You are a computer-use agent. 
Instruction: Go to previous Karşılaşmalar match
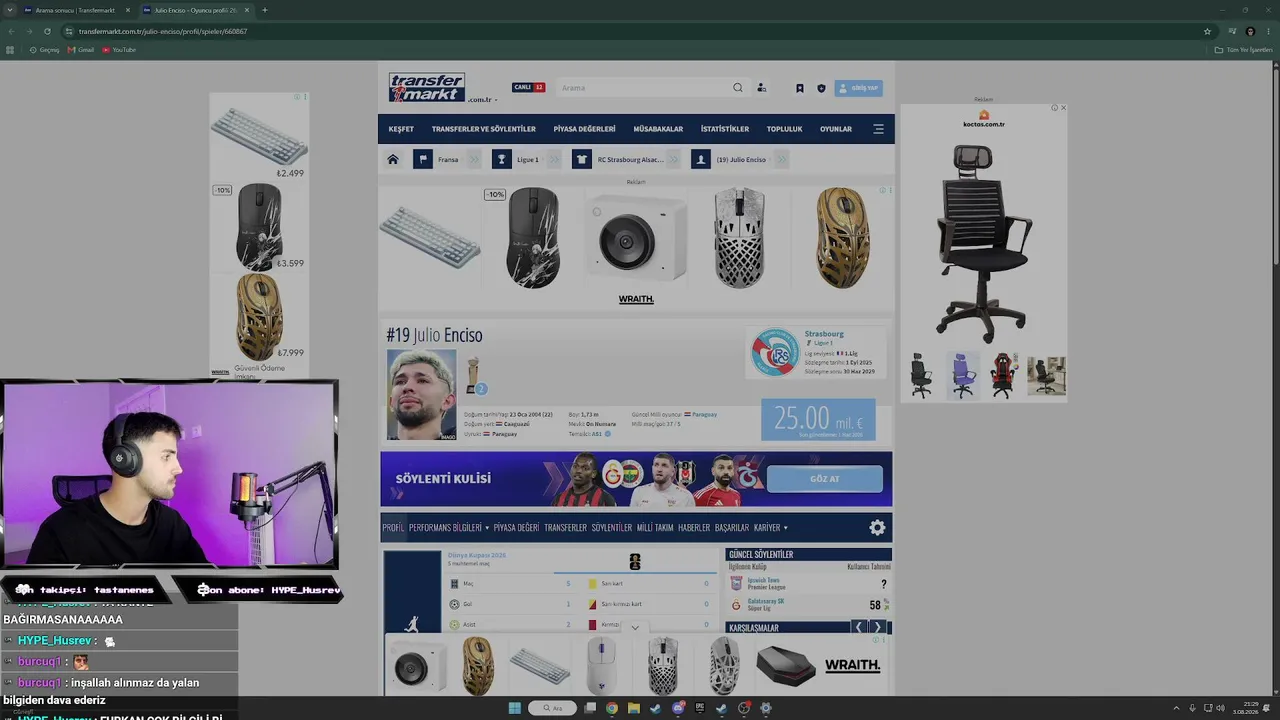pos(858,628)
